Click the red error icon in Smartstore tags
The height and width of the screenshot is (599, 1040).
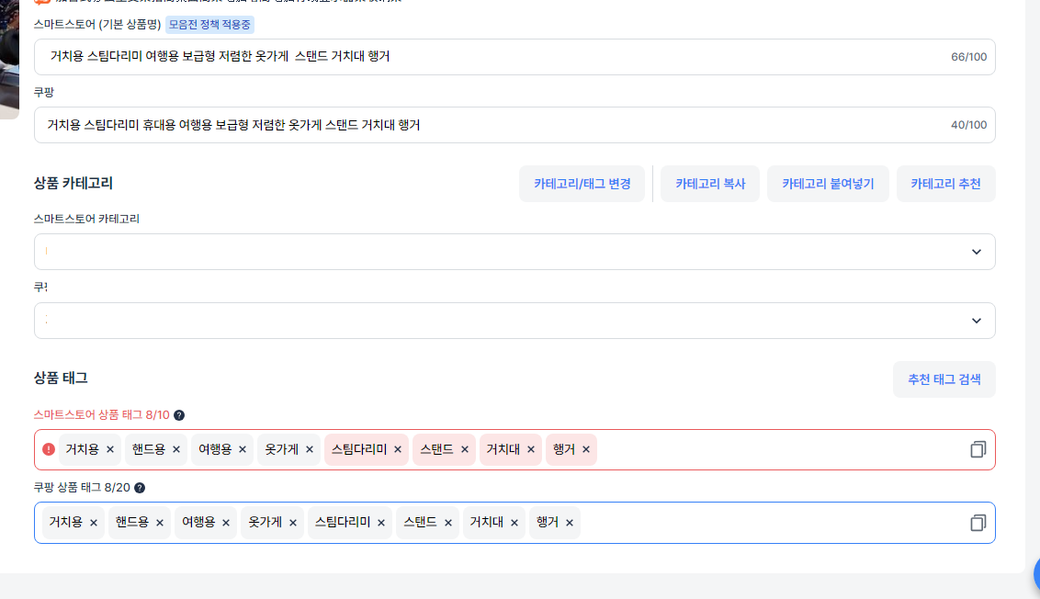click(x=49, y=450)
